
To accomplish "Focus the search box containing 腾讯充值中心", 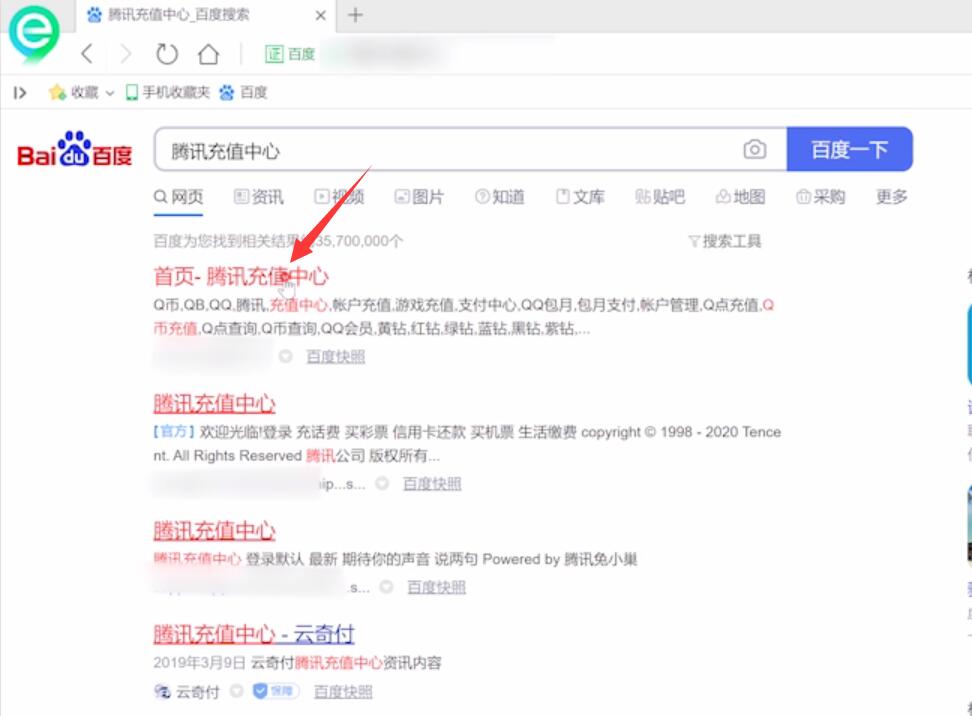I will pos(446,149).
